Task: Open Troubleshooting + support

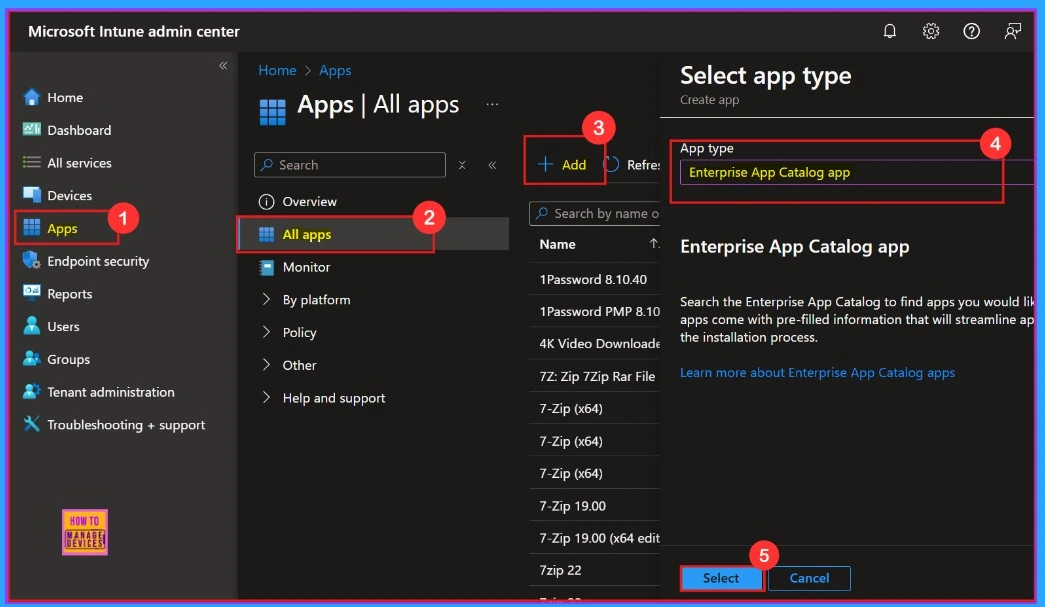Action: pos(126,424)
